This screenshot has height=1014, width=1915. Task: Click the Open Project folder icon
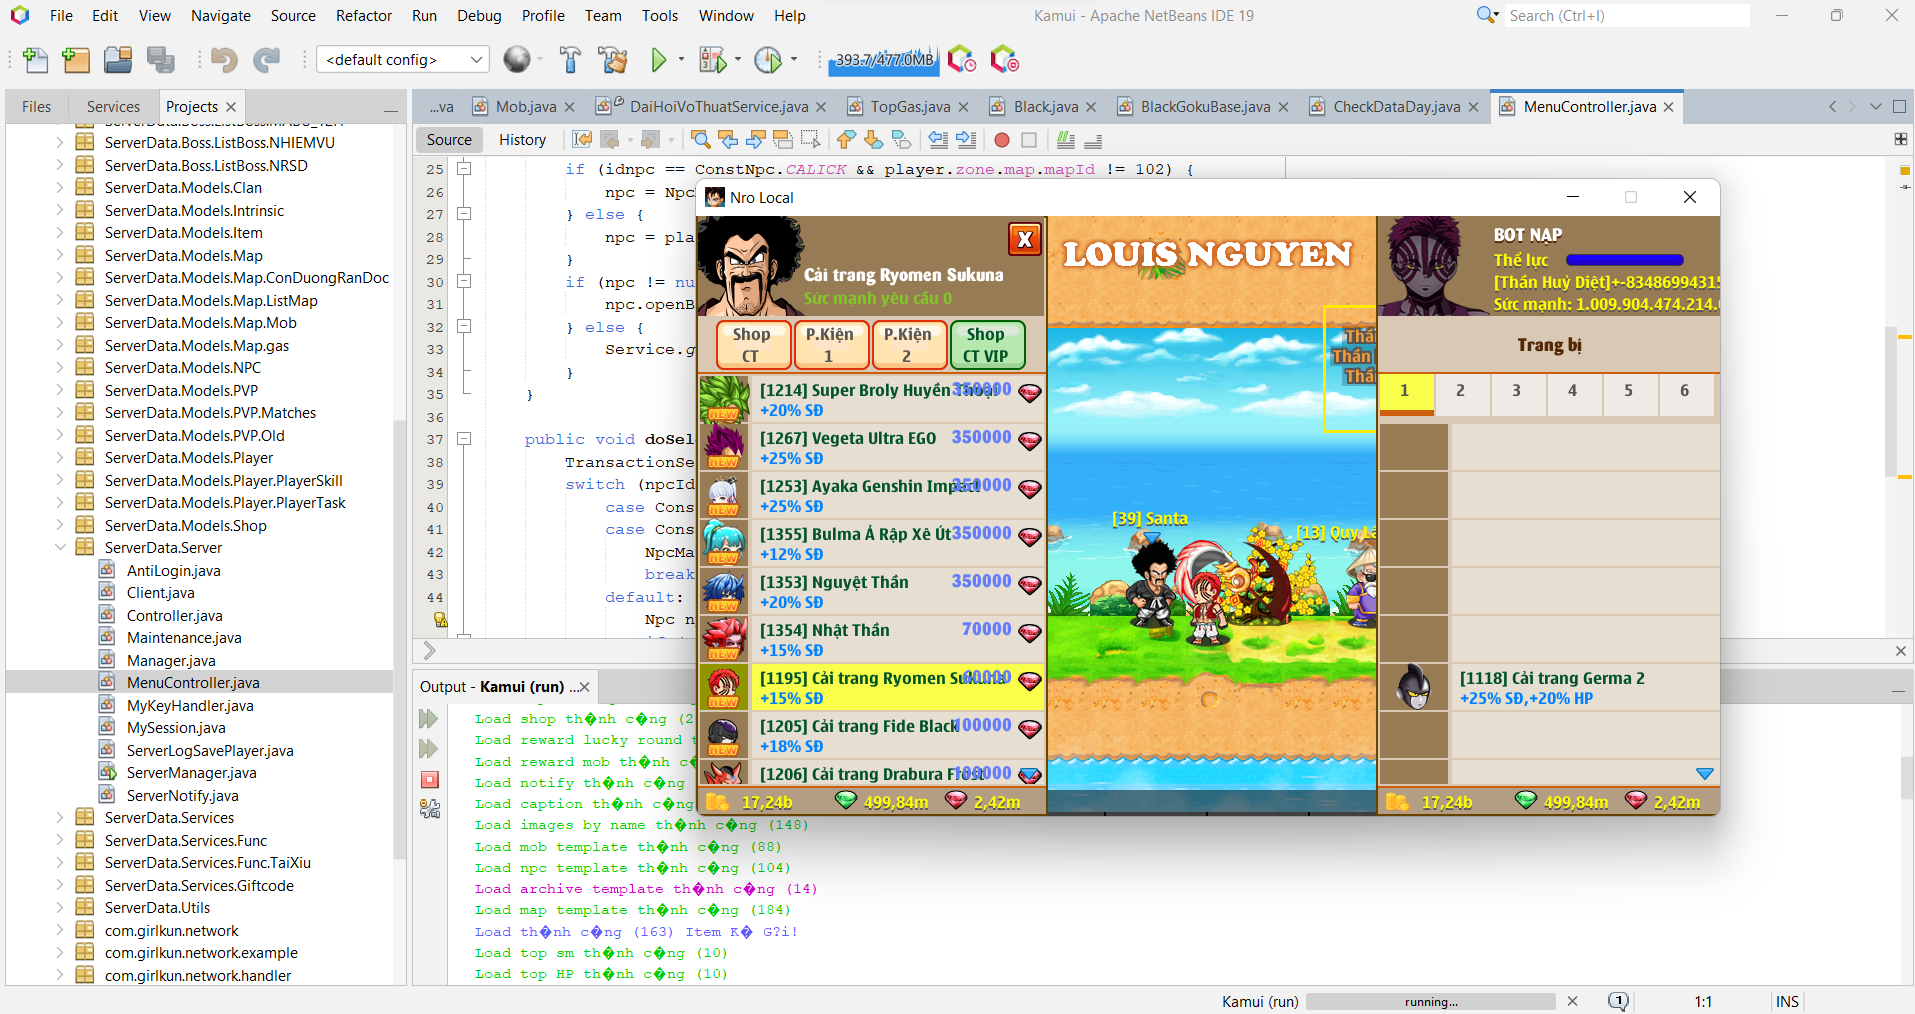point(118,60)
